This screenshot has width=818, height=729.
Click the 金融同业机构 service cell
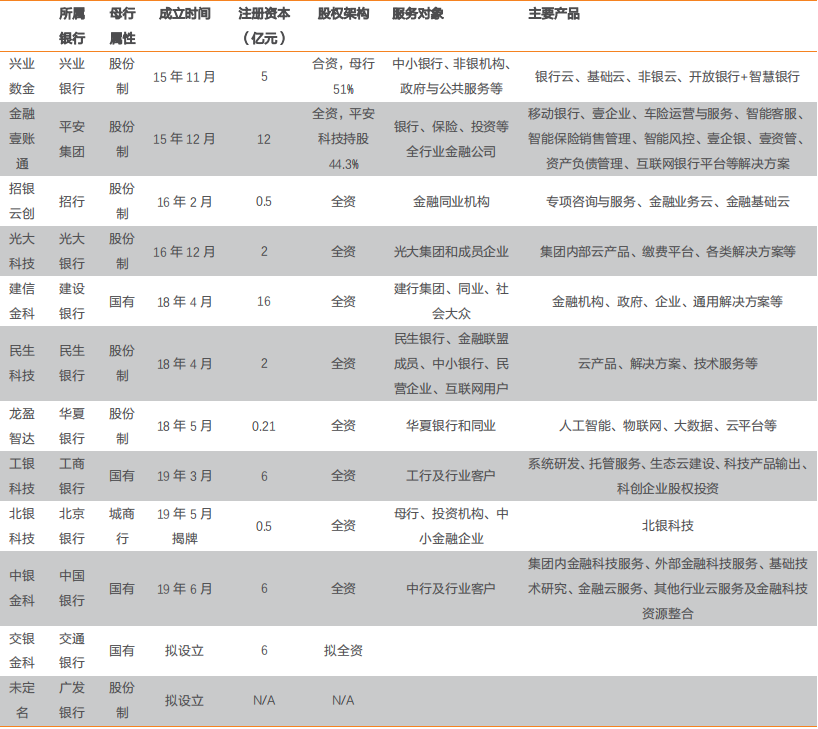(451, 201)
